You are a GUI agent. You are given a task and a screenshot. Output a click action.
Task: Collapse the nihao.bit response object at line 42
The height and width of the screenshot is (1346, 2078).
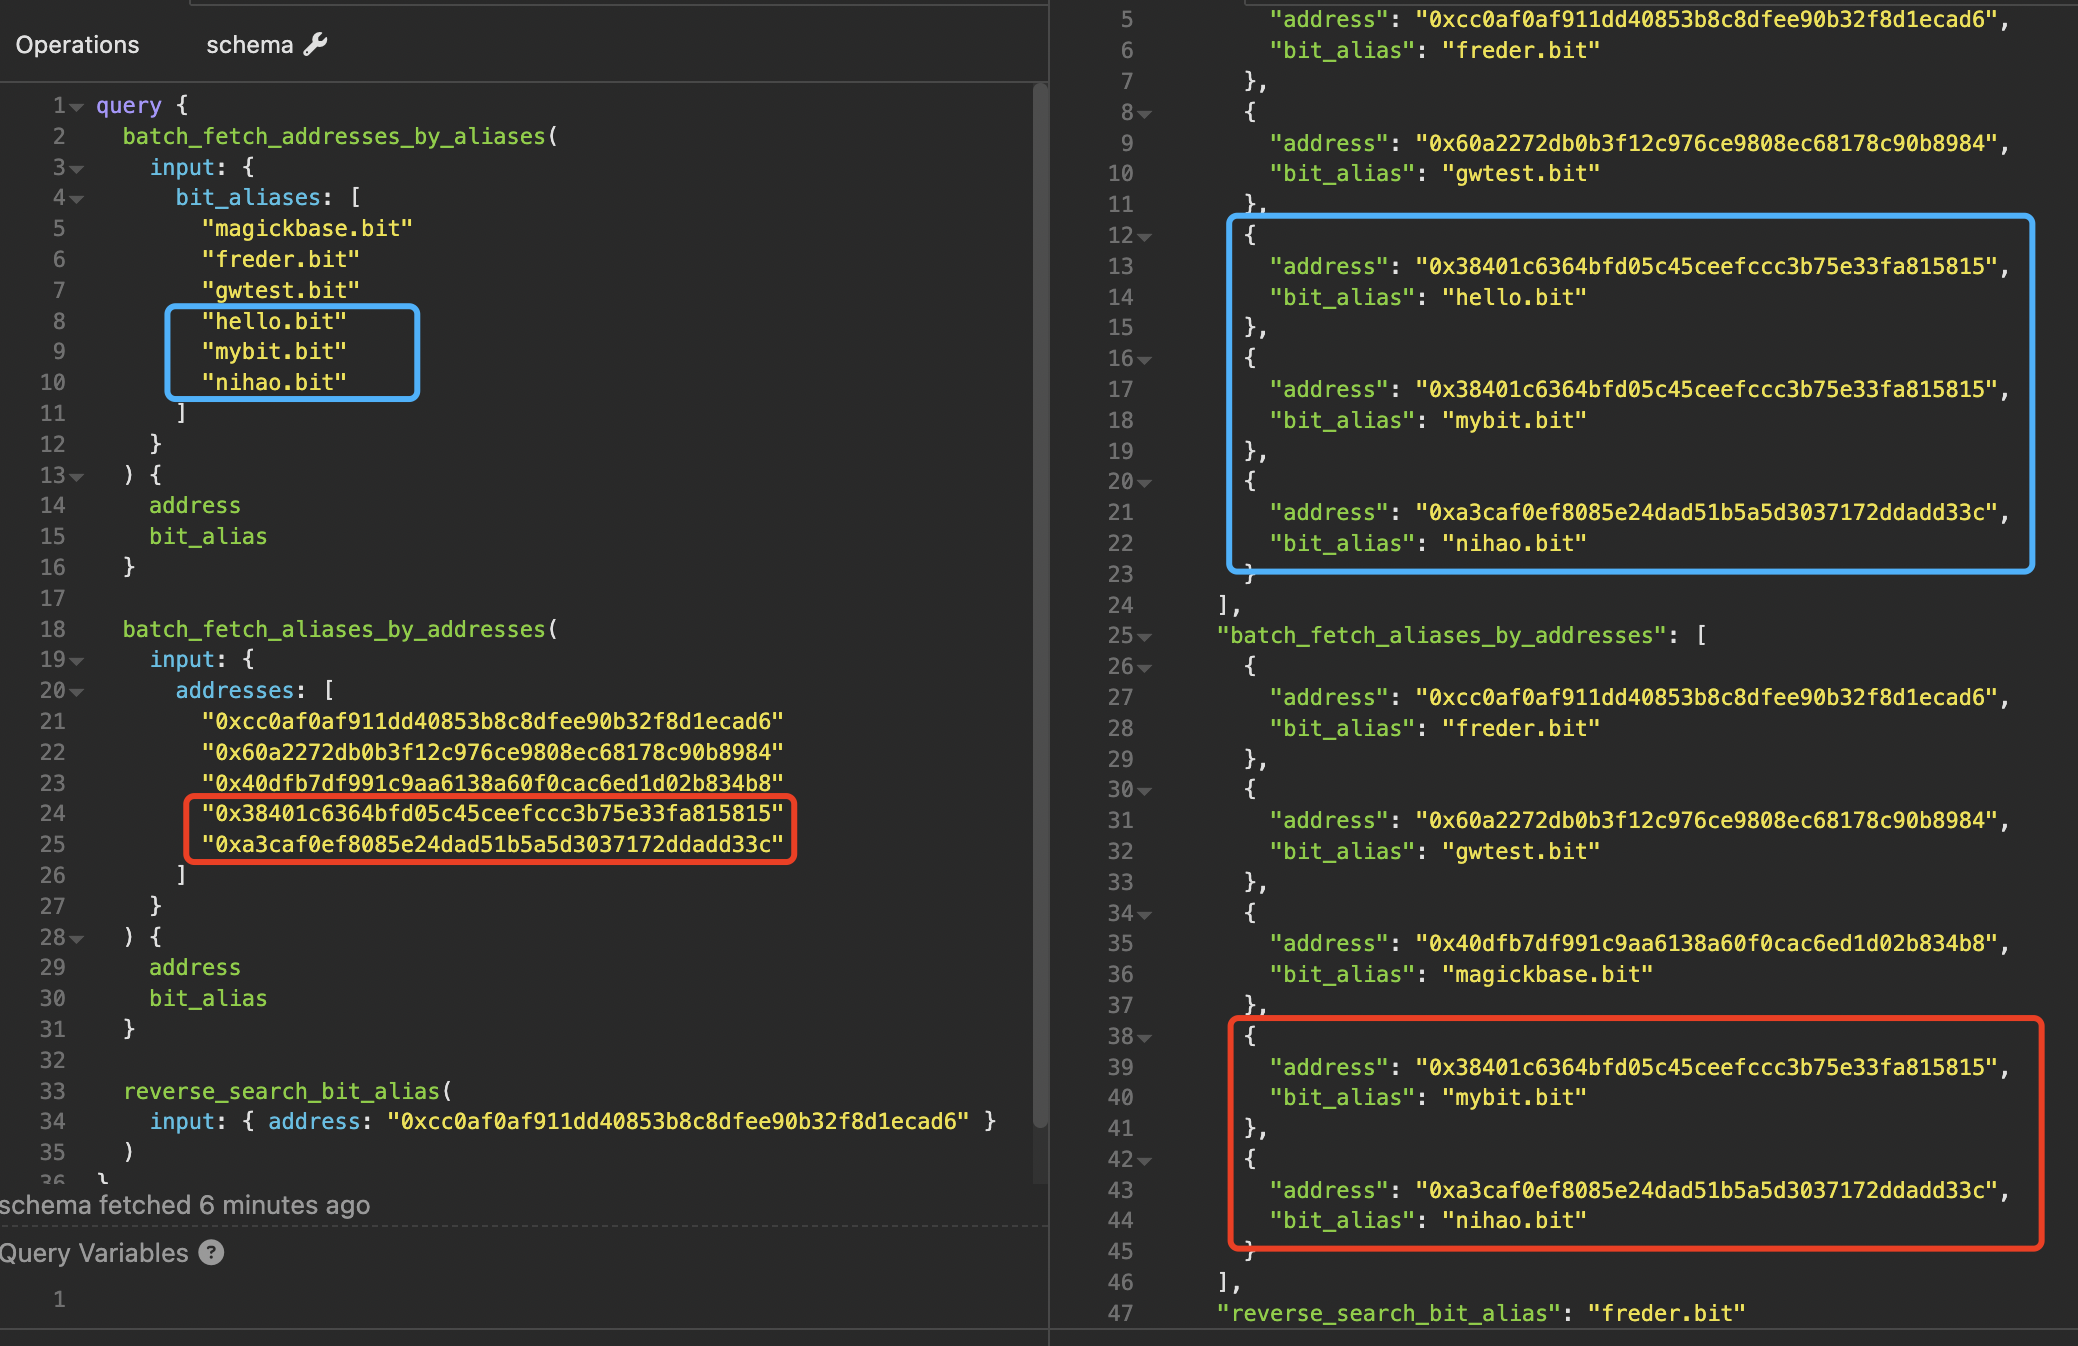(1145, 1160)
